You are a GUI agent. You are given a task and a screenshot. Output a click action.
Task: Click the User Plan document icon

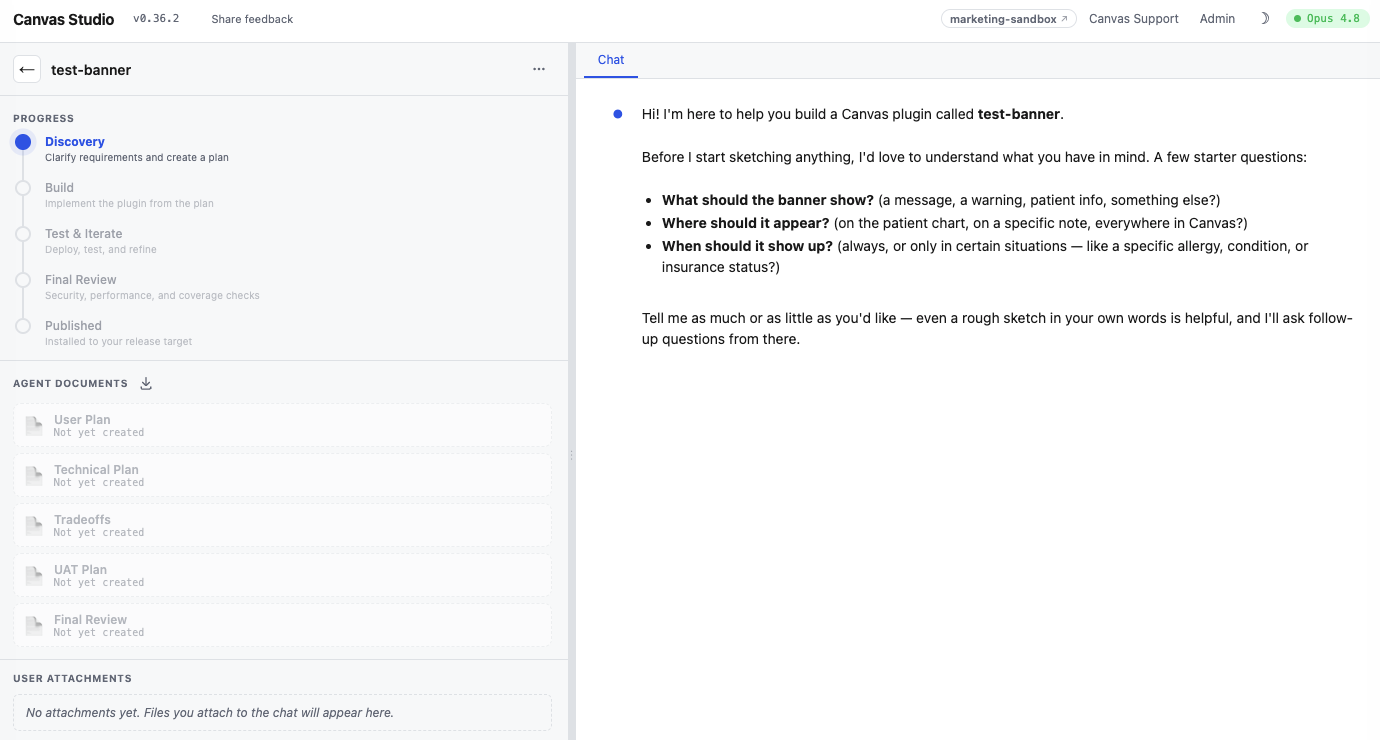pyautogui.click(x=35, y=425)
